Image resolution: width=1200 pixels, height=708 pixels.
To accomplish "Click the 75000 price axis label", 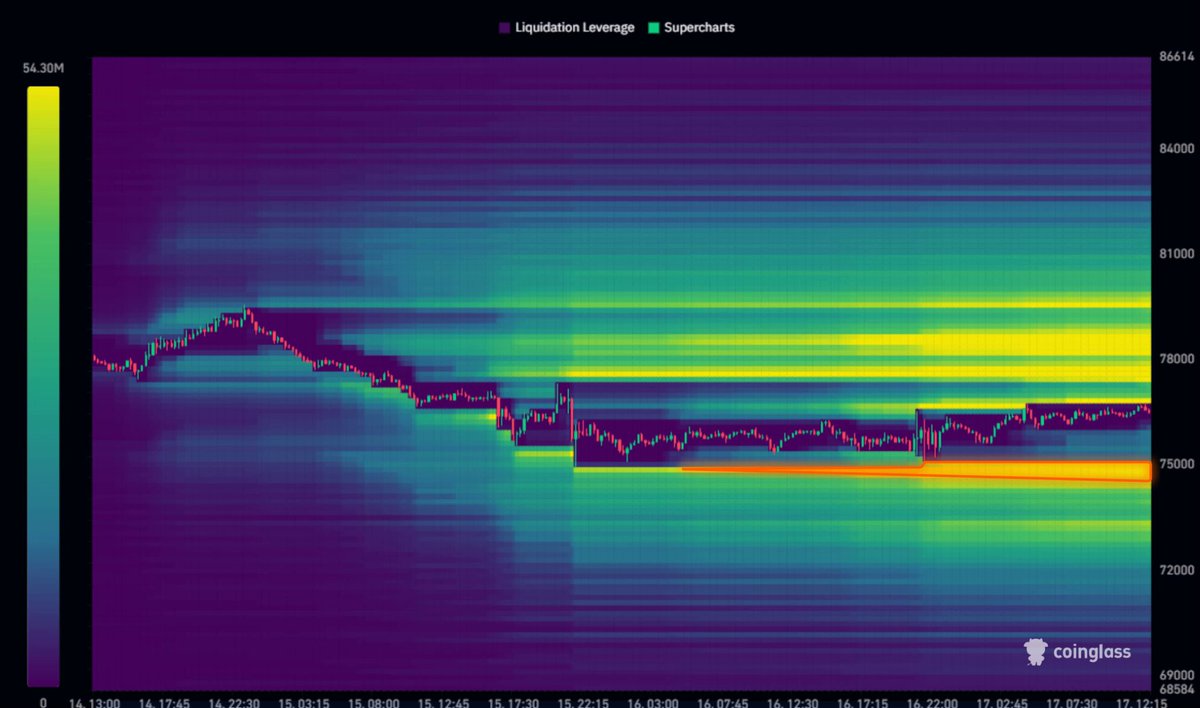I will pos(1176,464).
